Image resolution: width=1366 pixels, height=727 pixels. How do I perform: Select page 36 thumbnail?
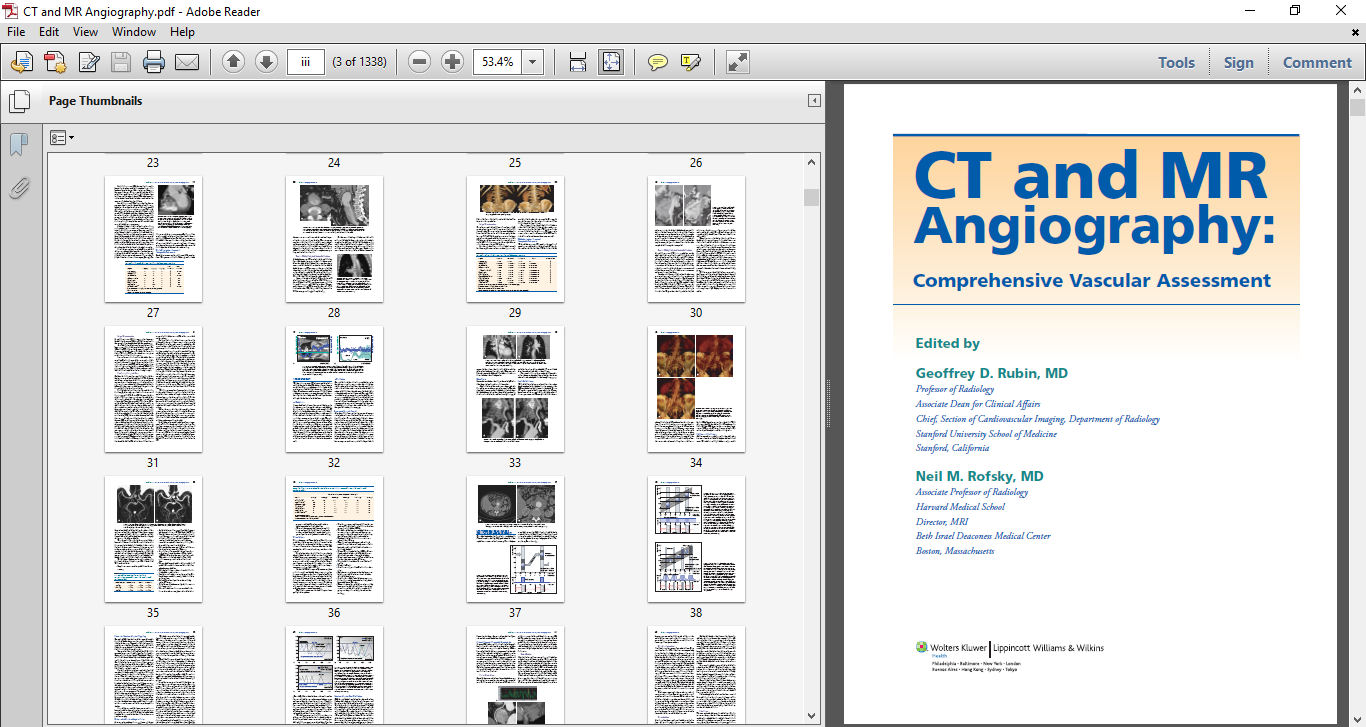point(334,539)
